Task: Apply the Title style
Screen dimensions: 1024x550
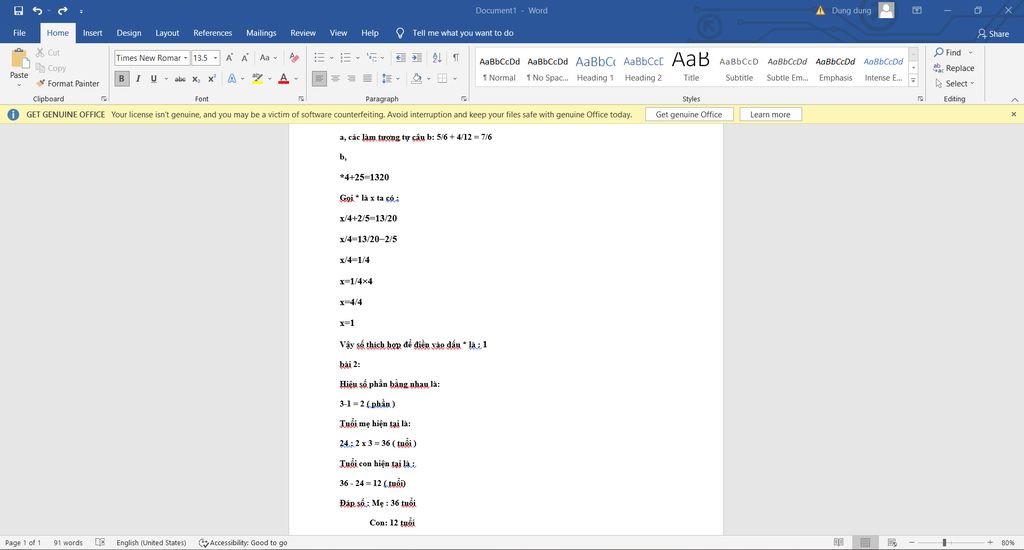Action: (691, 68)
